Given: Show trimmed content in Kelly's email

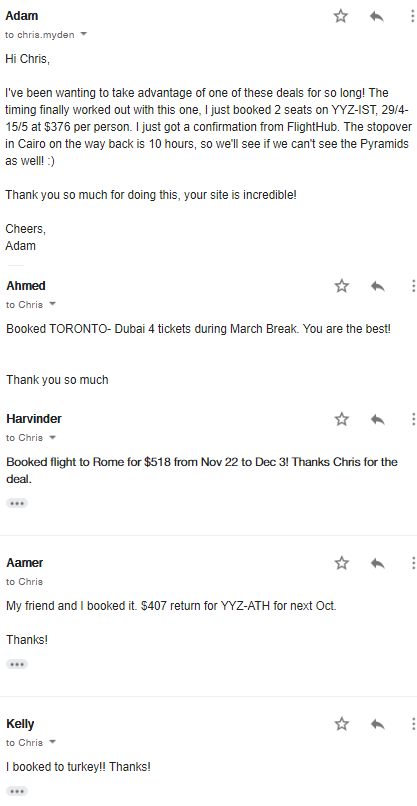Looking at the screenshot, I should click(x=17, y=791).
